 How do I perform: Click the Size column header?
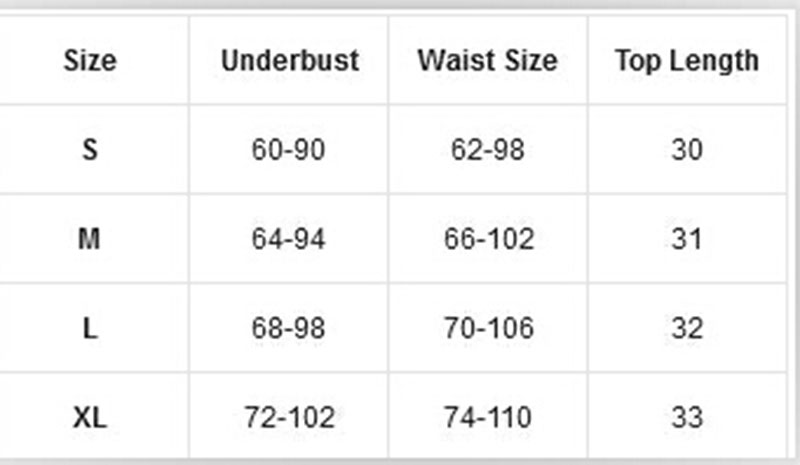(x=90, y=61)
